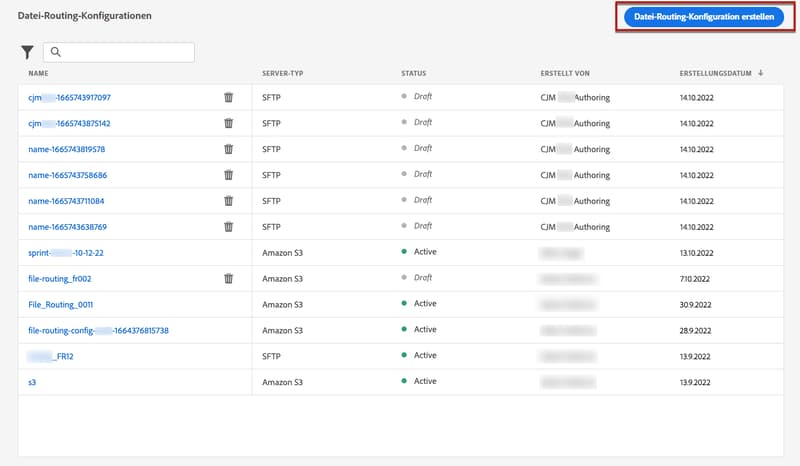Open name-1665743758686 link
The width and height of the screenshot is (800, 466).
click(68, 175)
